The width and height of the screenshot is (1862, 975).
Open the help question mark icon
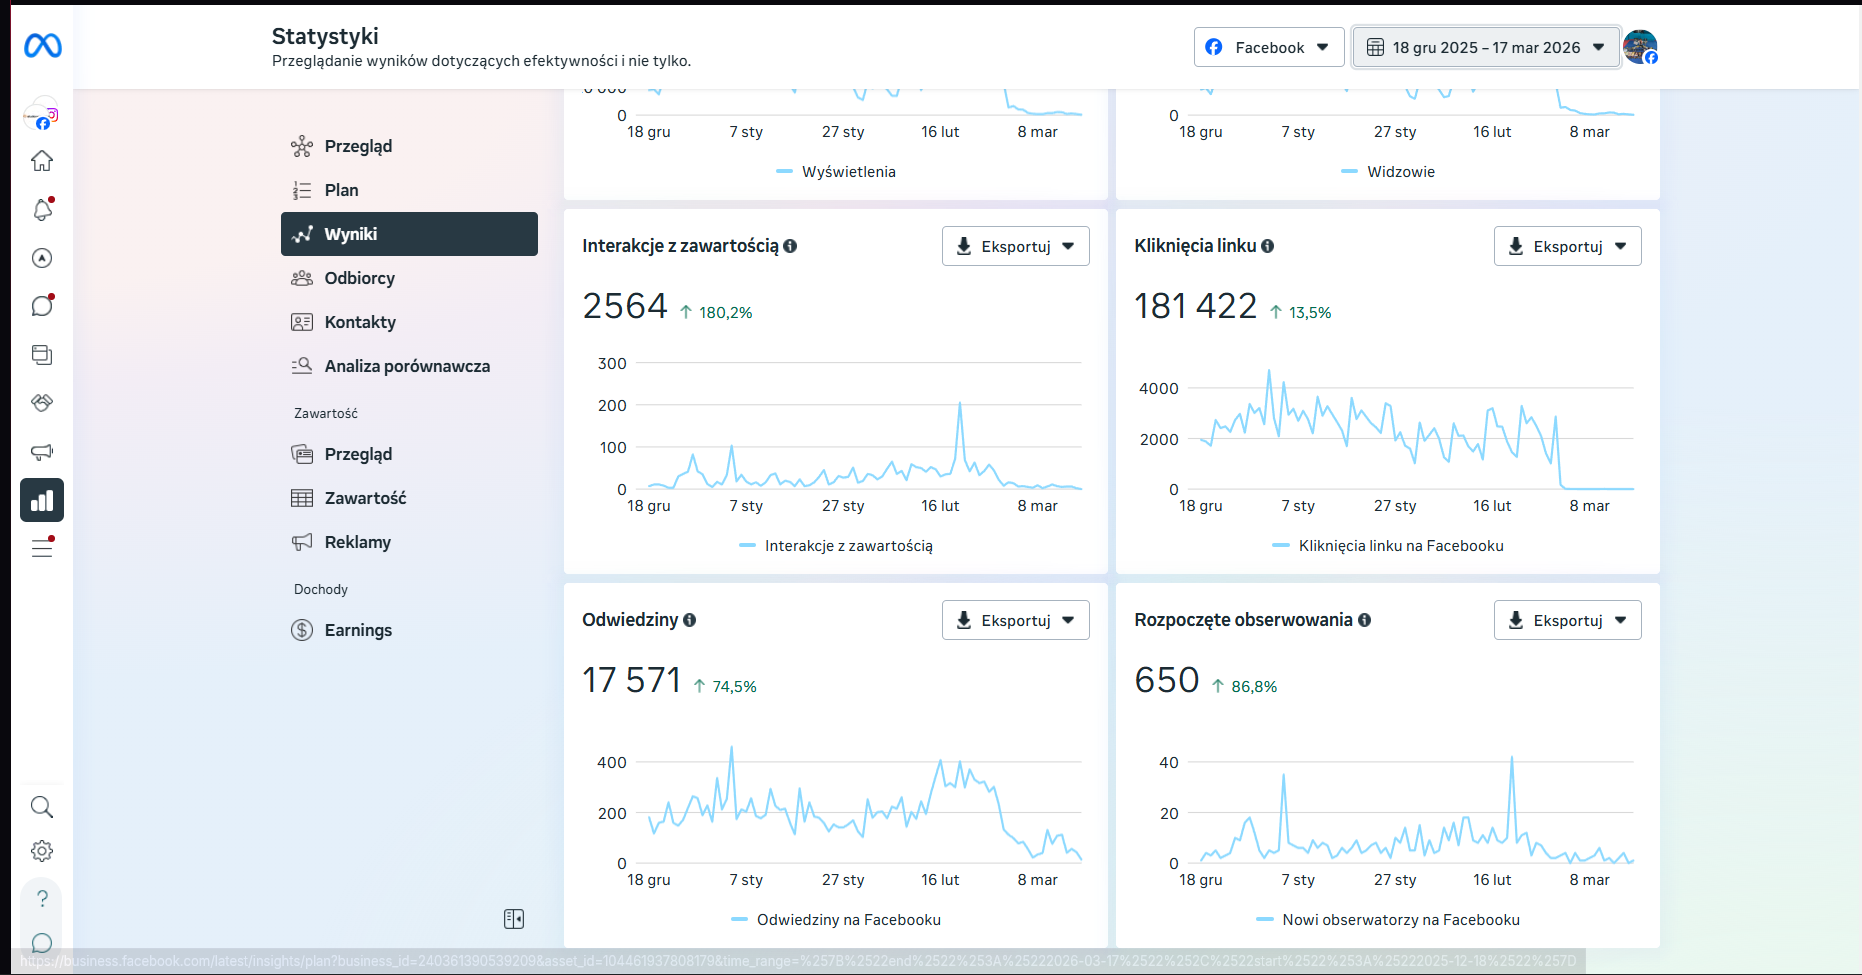[42, 898]
